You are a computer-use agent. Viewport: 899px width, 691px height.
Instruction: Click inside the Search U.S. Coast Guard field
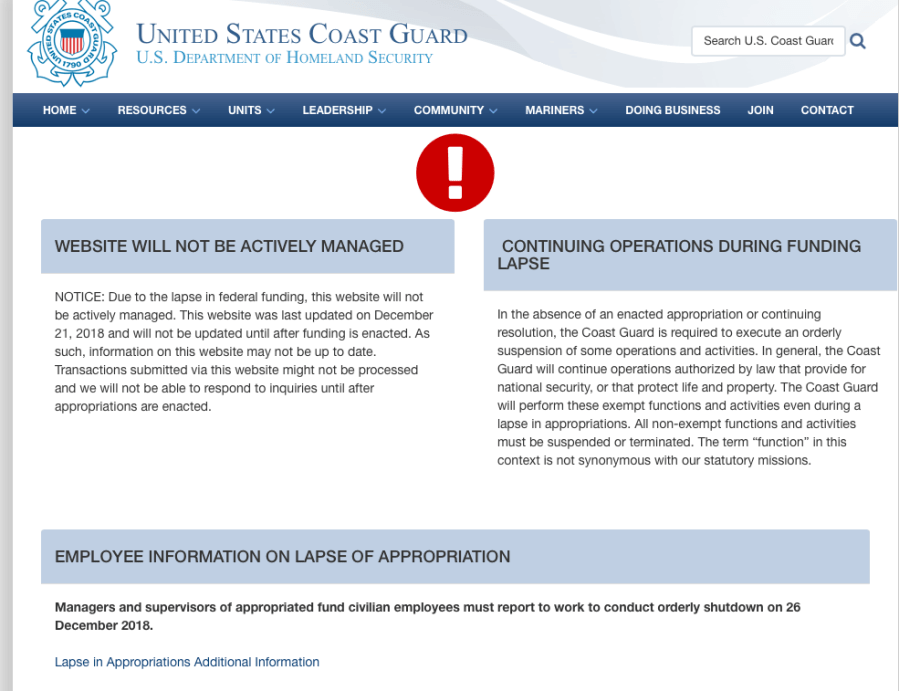click(x=767, y=41)
